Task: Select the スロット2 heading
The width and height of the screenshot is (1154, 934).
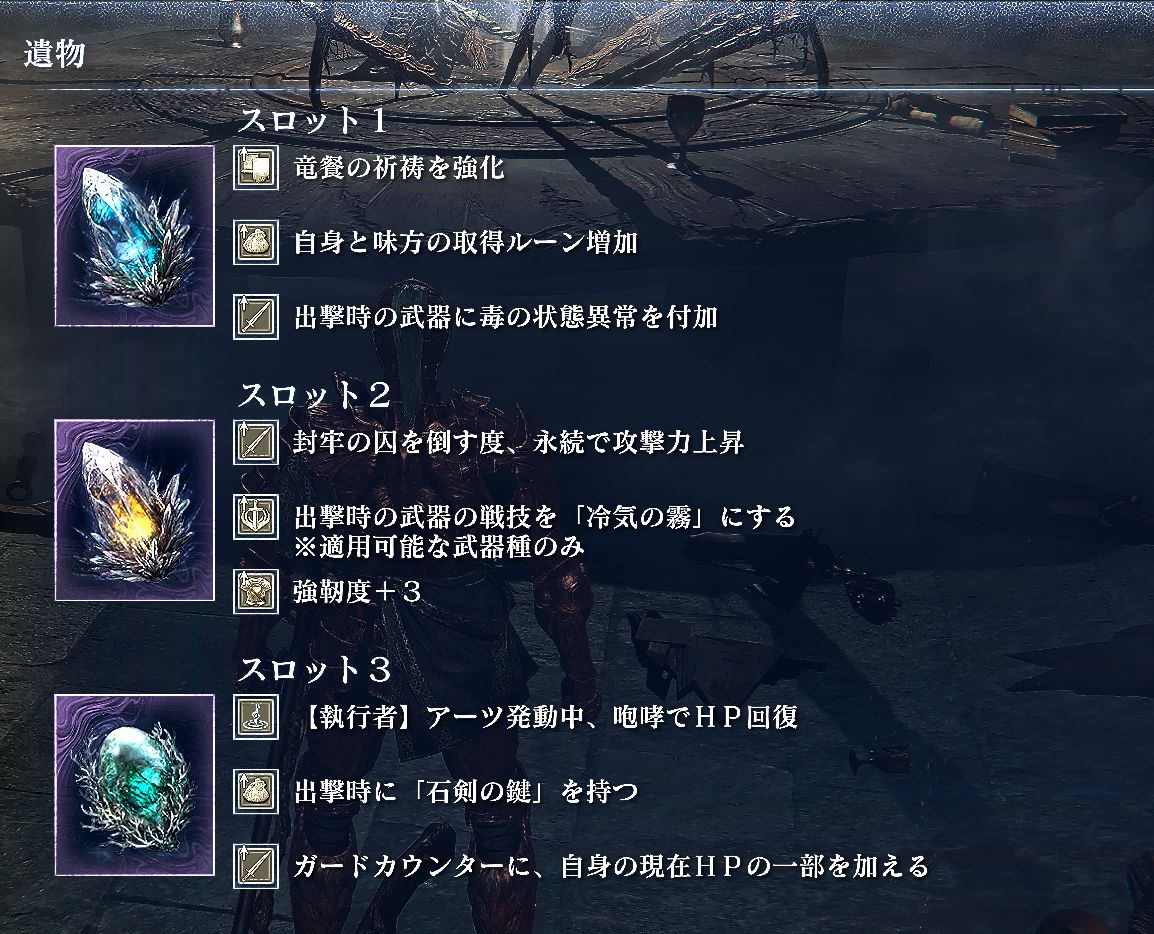Action: click(x=314, y=395)
